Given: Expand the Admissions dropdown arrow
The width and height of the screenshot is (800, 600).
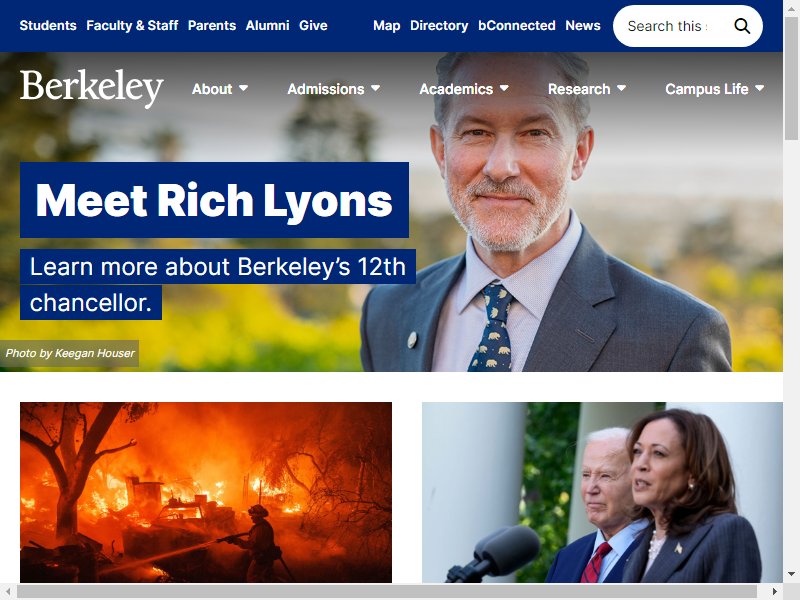Looking at the screenshot, I should coord(376,88).
